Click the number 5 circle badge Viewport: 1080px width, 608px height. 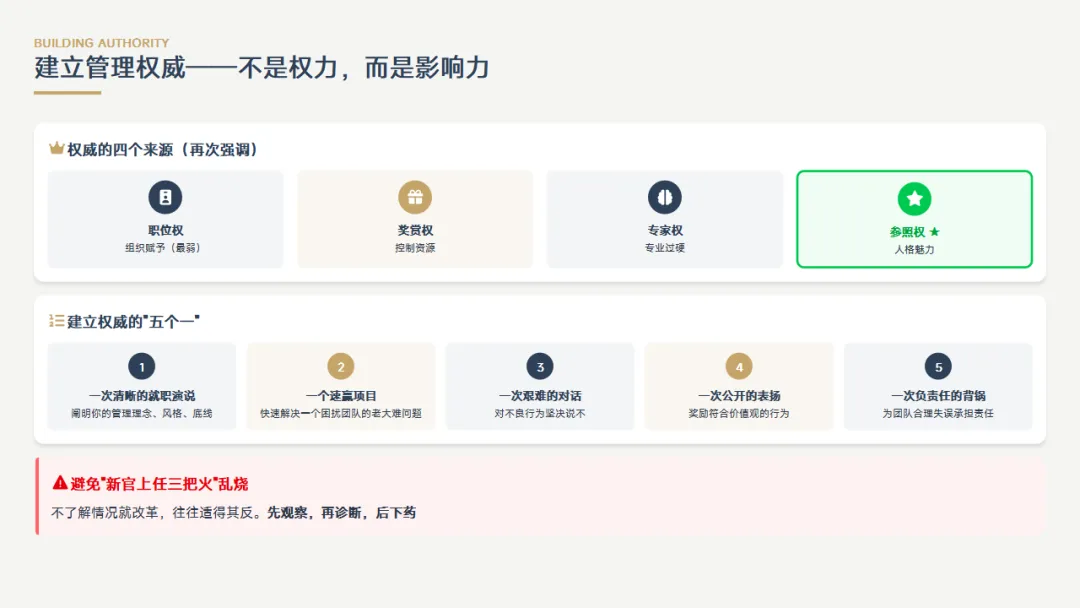[x=938, y=366]
